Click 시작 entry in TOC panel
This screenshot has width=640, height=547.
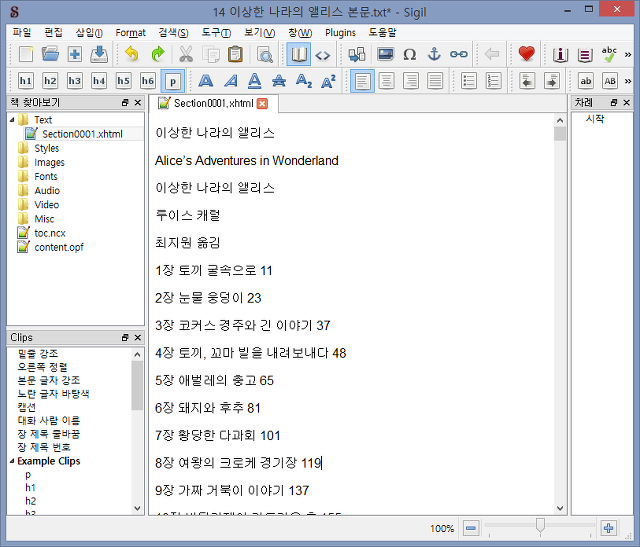click(595, 119)
